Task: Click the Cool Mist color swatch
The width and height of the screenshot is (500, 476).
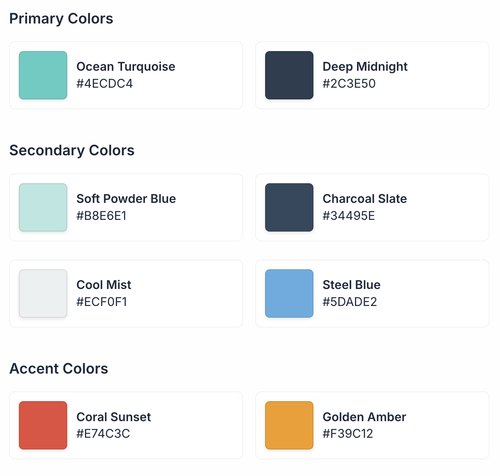Action: pos(43,293)
